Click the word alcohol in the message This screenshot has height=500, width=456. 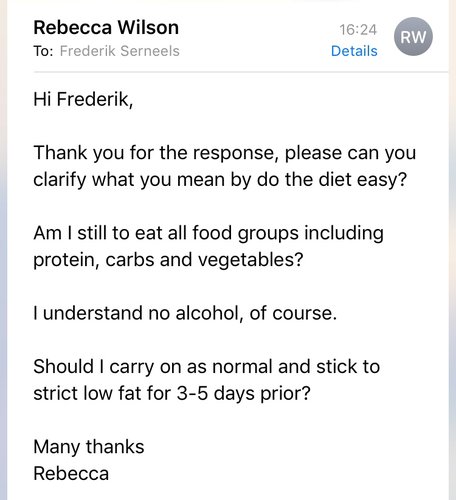(209, 313)
